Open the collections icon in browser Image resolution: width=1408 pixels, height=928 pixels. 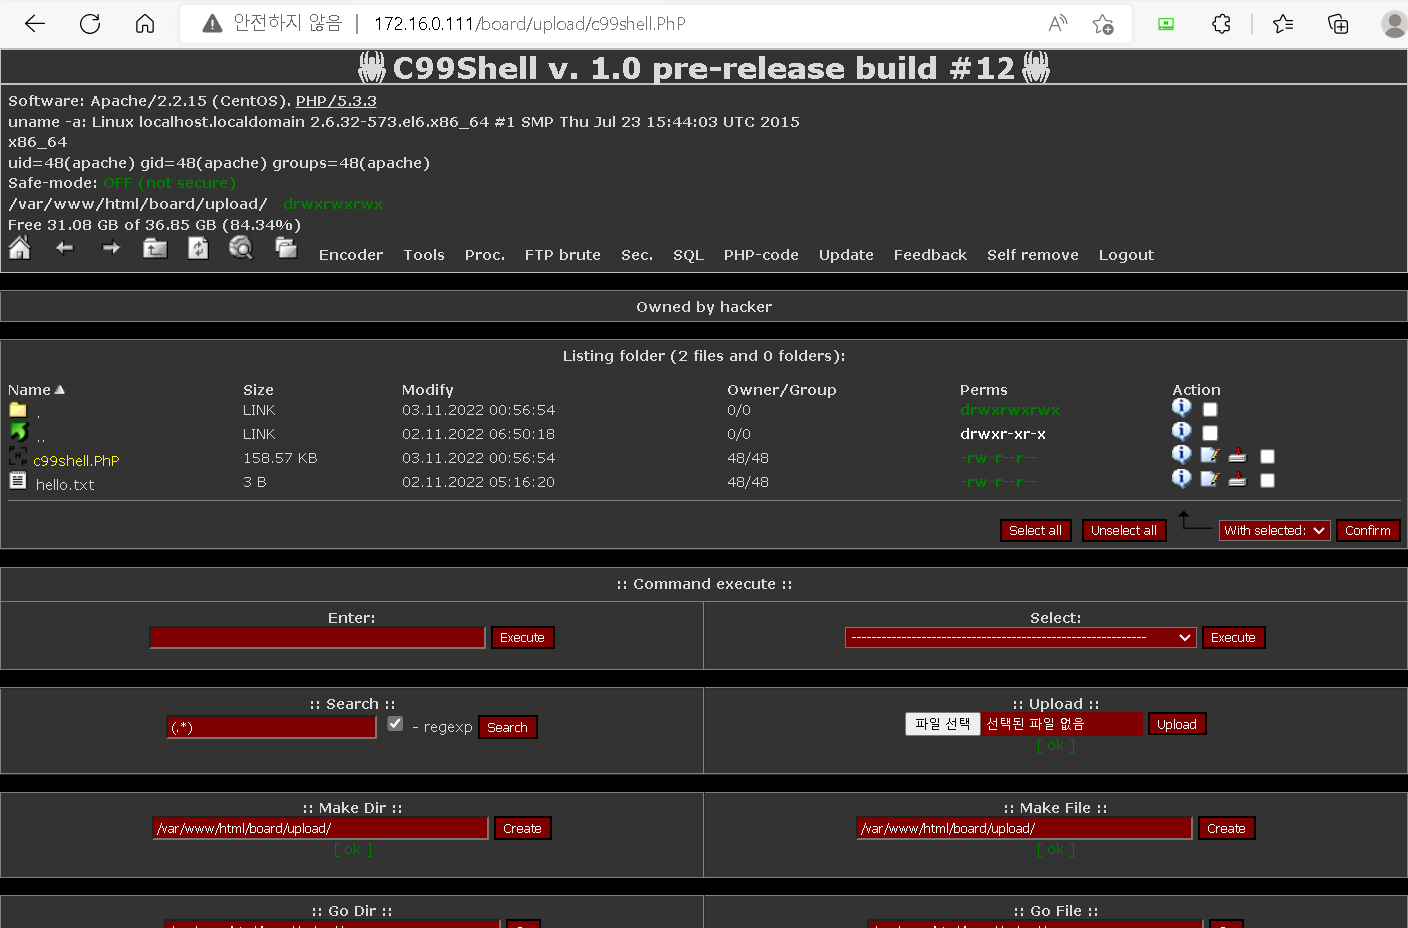pos(1338,24)
